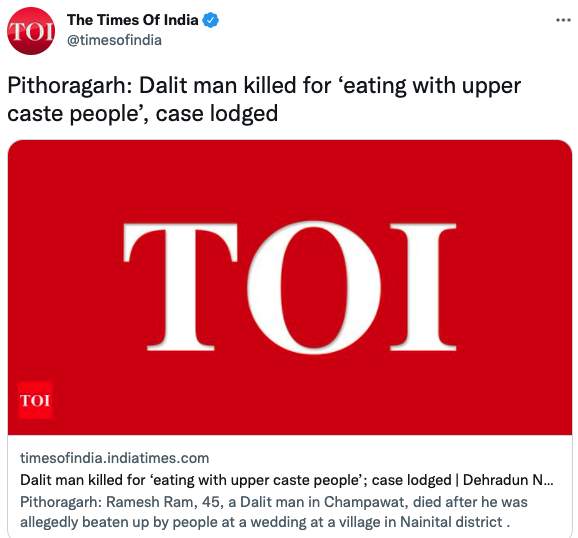Open the timesofindia.indiatimes.com domain link
This screenshot has height=538, width=578.
point(115,458)
